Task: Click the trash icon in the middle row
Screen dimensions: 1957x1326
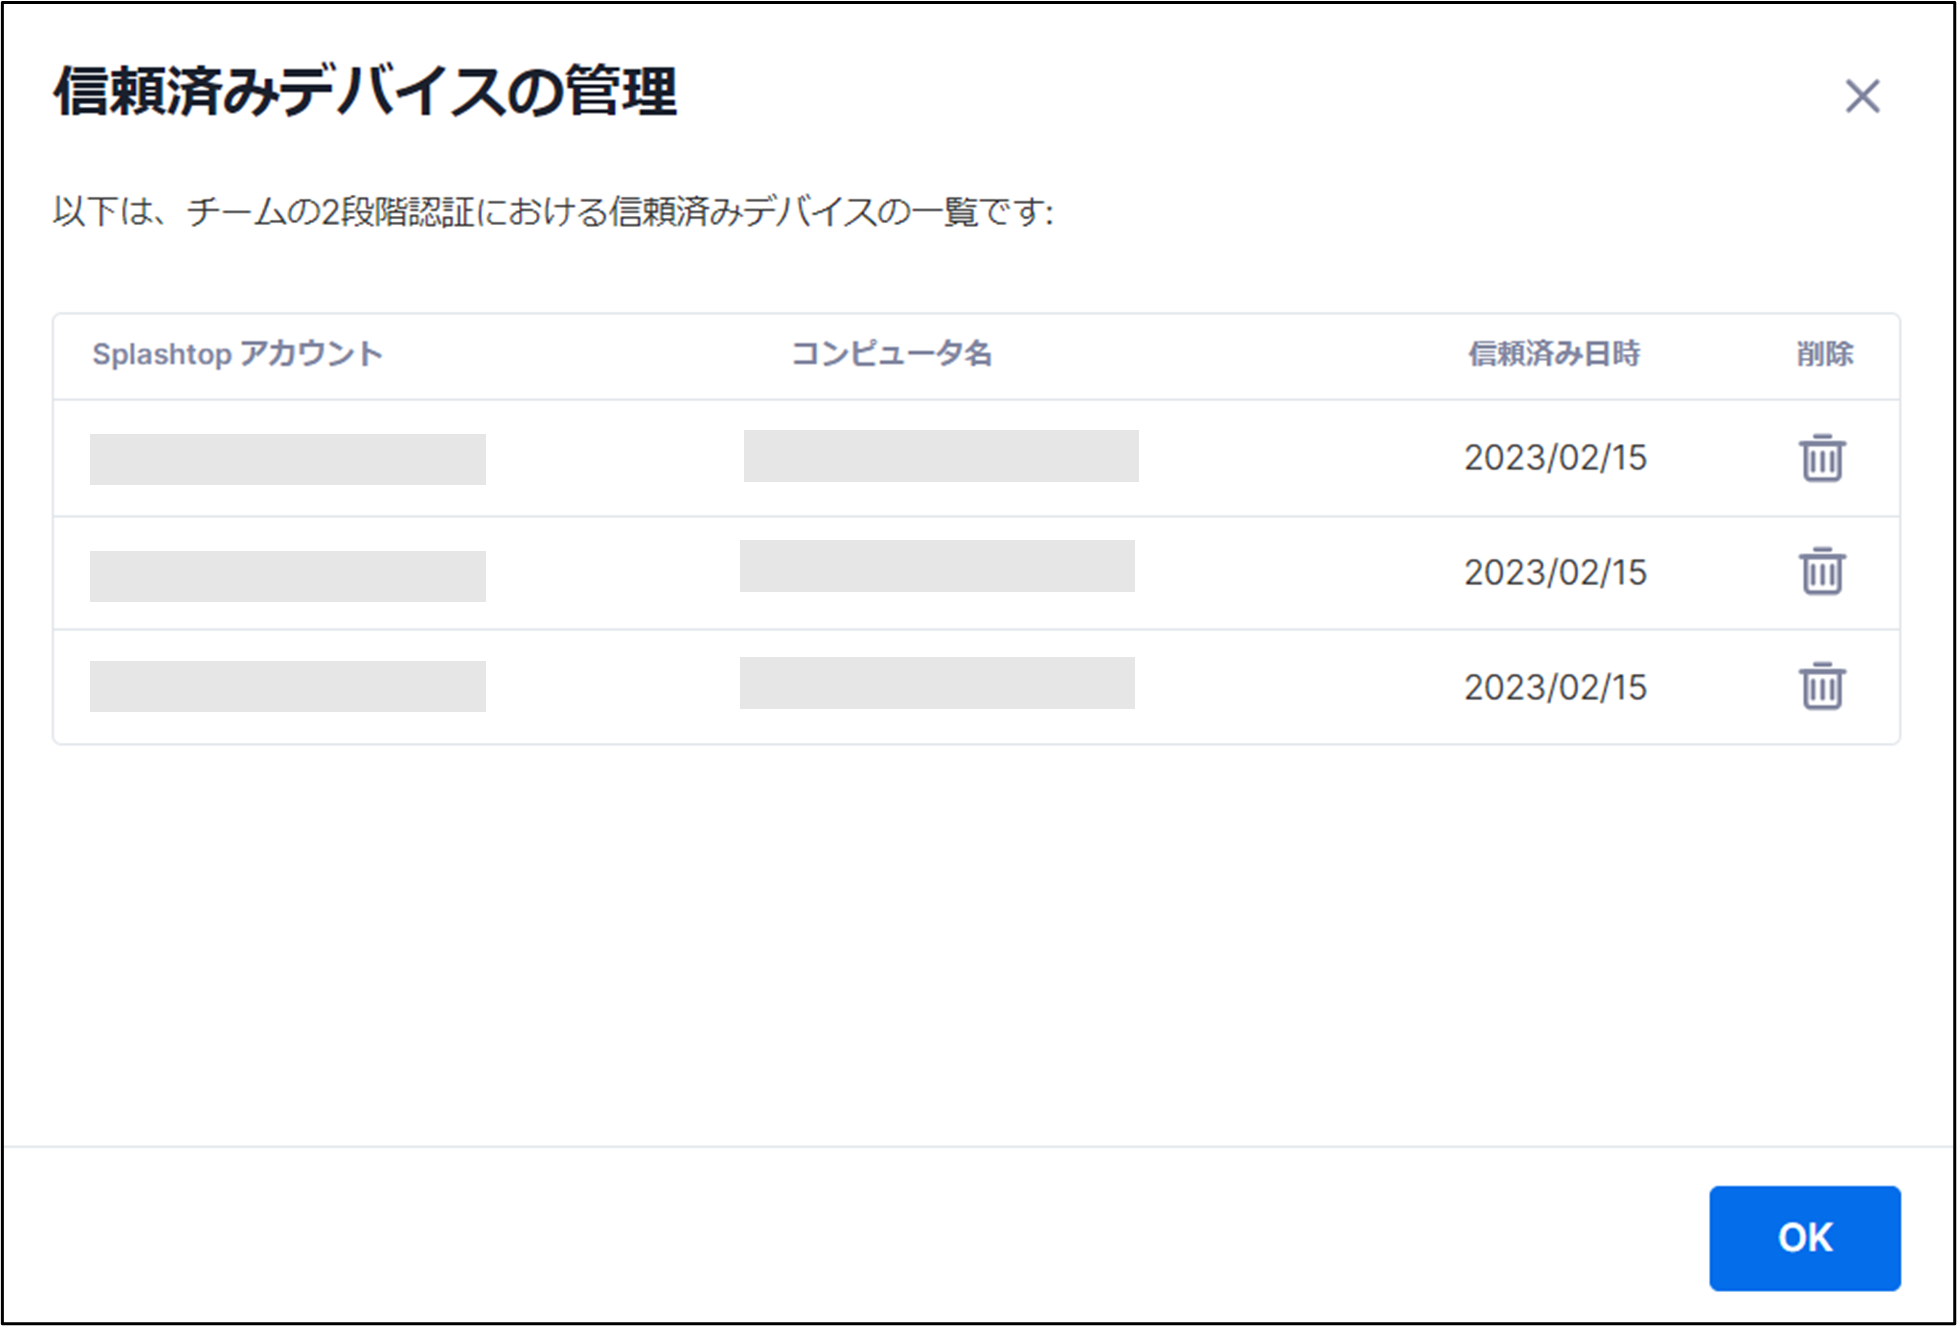Action: (x=1822, y=572)
